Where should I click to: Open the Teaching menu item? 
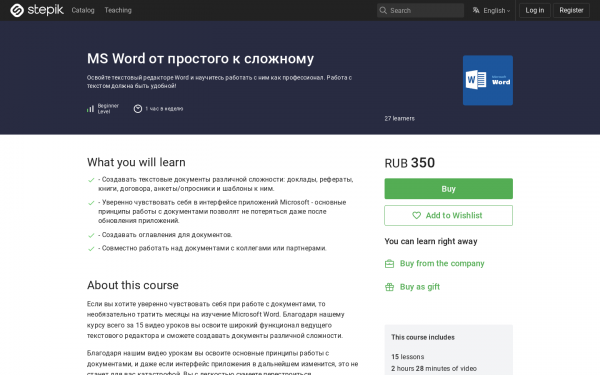point(118,10)
